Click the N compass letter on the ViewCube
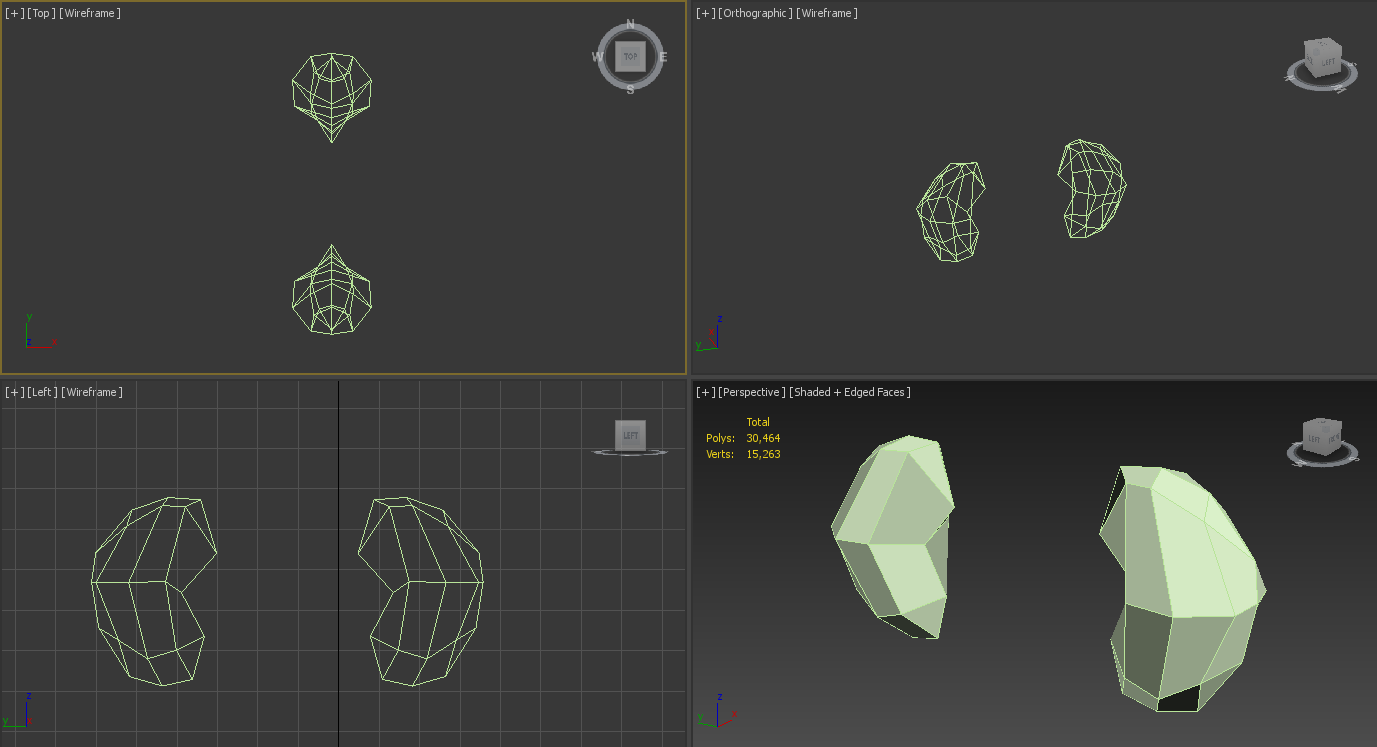Screen dimensions: 1377x747 (629, 21)
